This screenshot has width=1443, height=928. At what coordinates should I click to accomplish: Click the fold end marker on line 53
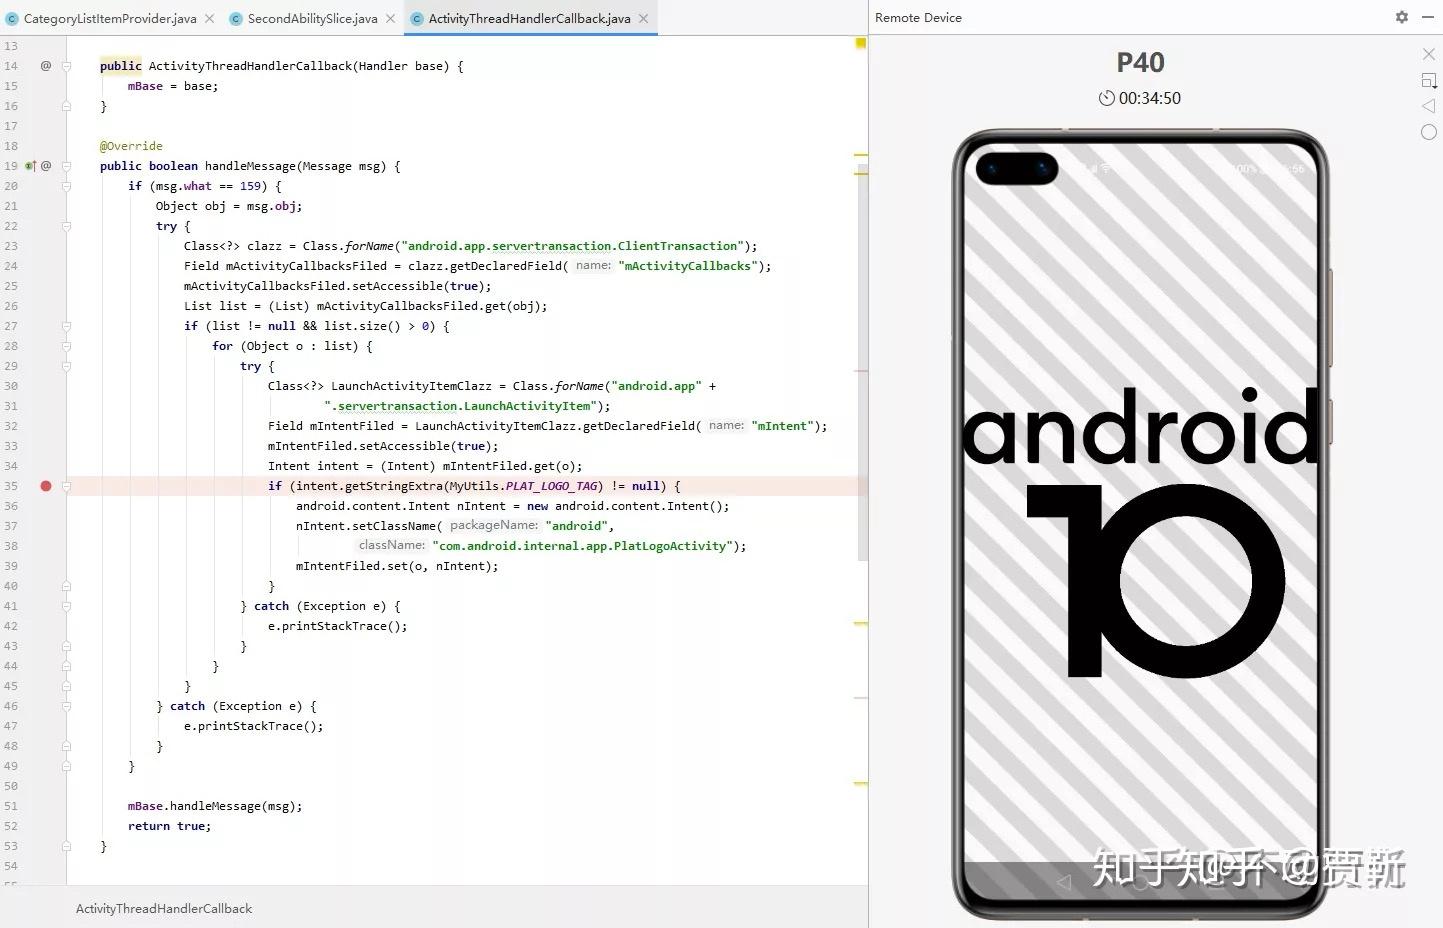click(x=67, y=846)
